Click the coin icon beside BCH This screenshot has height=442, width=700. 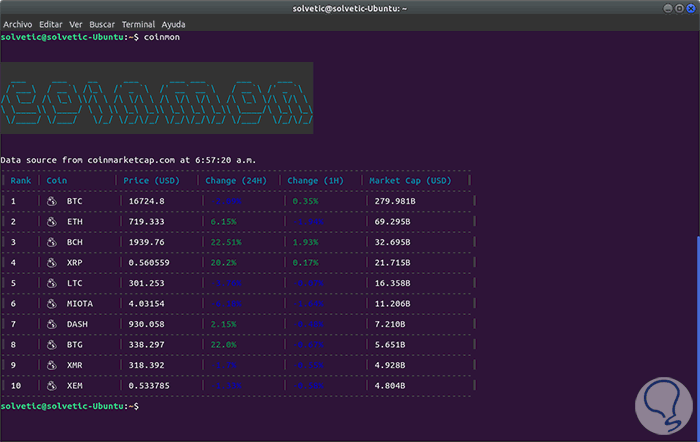pos(51,242)
